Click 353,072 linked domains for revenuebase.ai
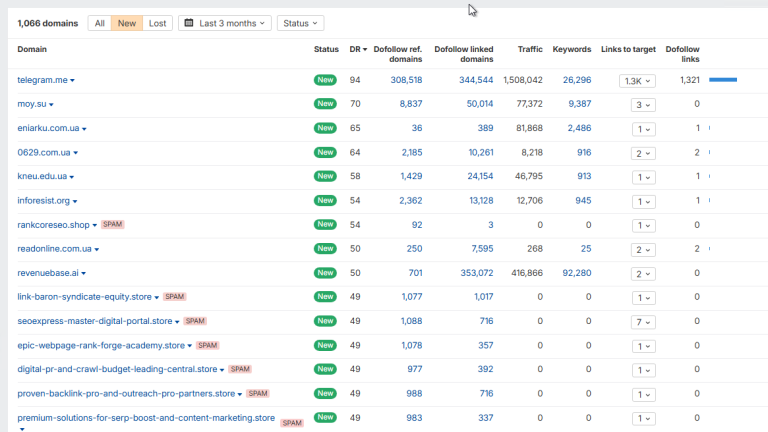This screenshot has width=768, height=432. (x=477, y=273)
